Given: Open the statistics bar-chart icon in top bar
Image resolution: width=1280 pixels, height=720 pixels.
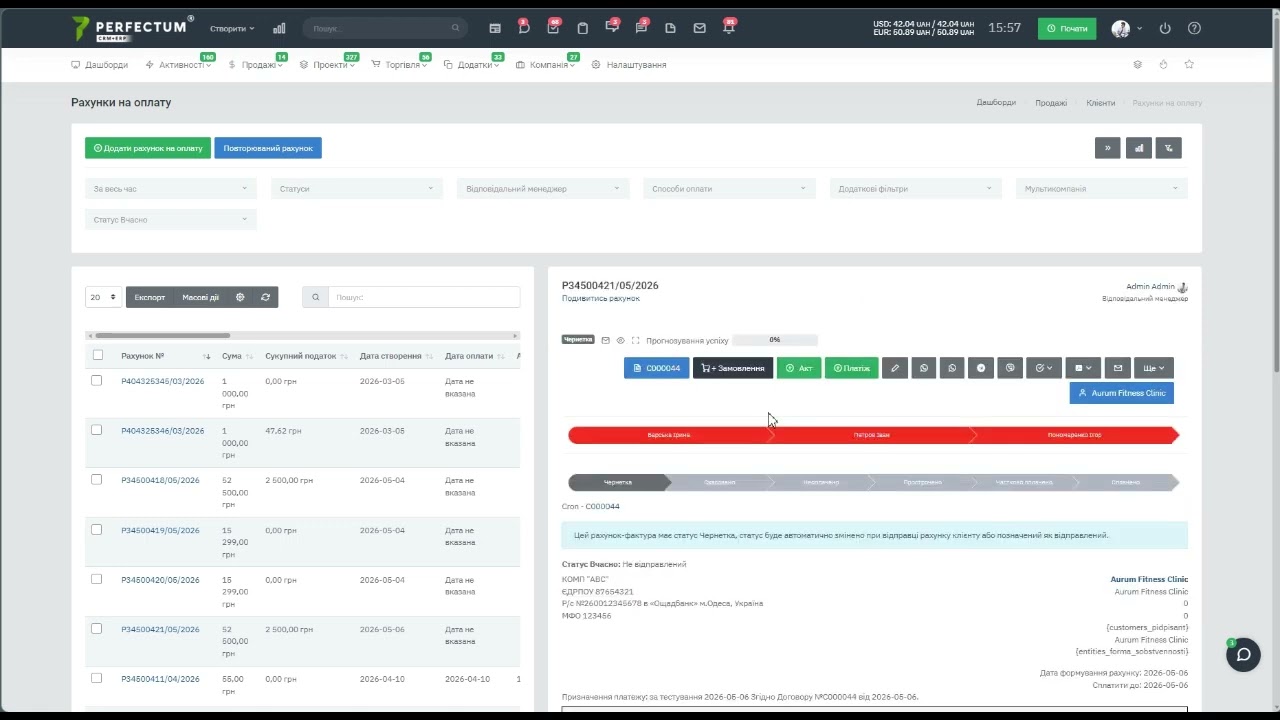Looking at the screenshot, I should point(279,29).
